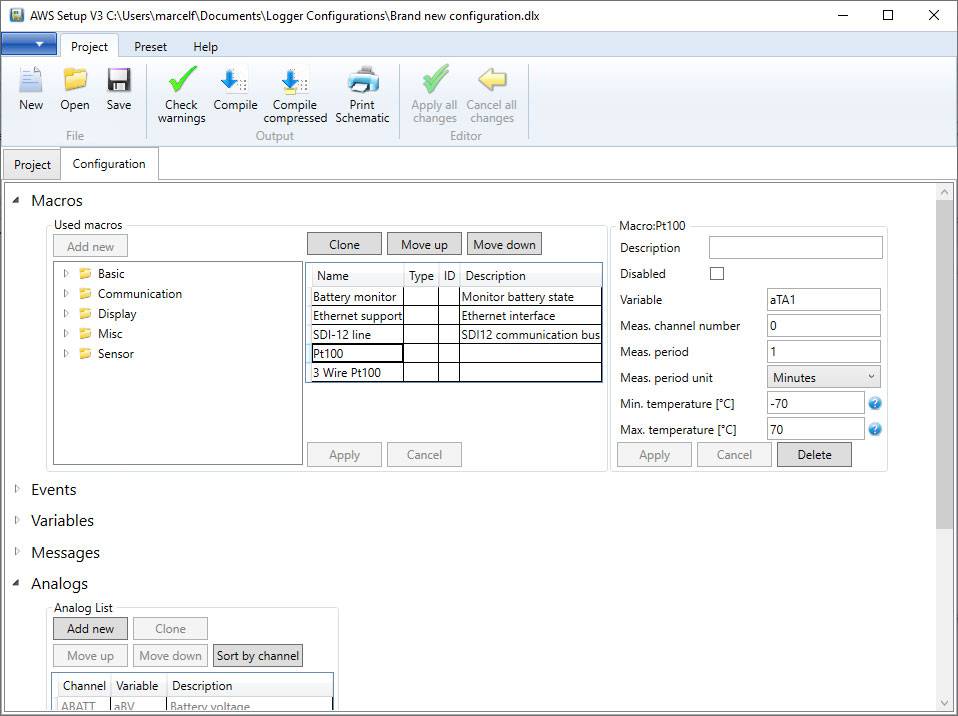Screen dimensions: 958x716
Task: Expand the Communication macro folder
Action: tap(66, 294)
